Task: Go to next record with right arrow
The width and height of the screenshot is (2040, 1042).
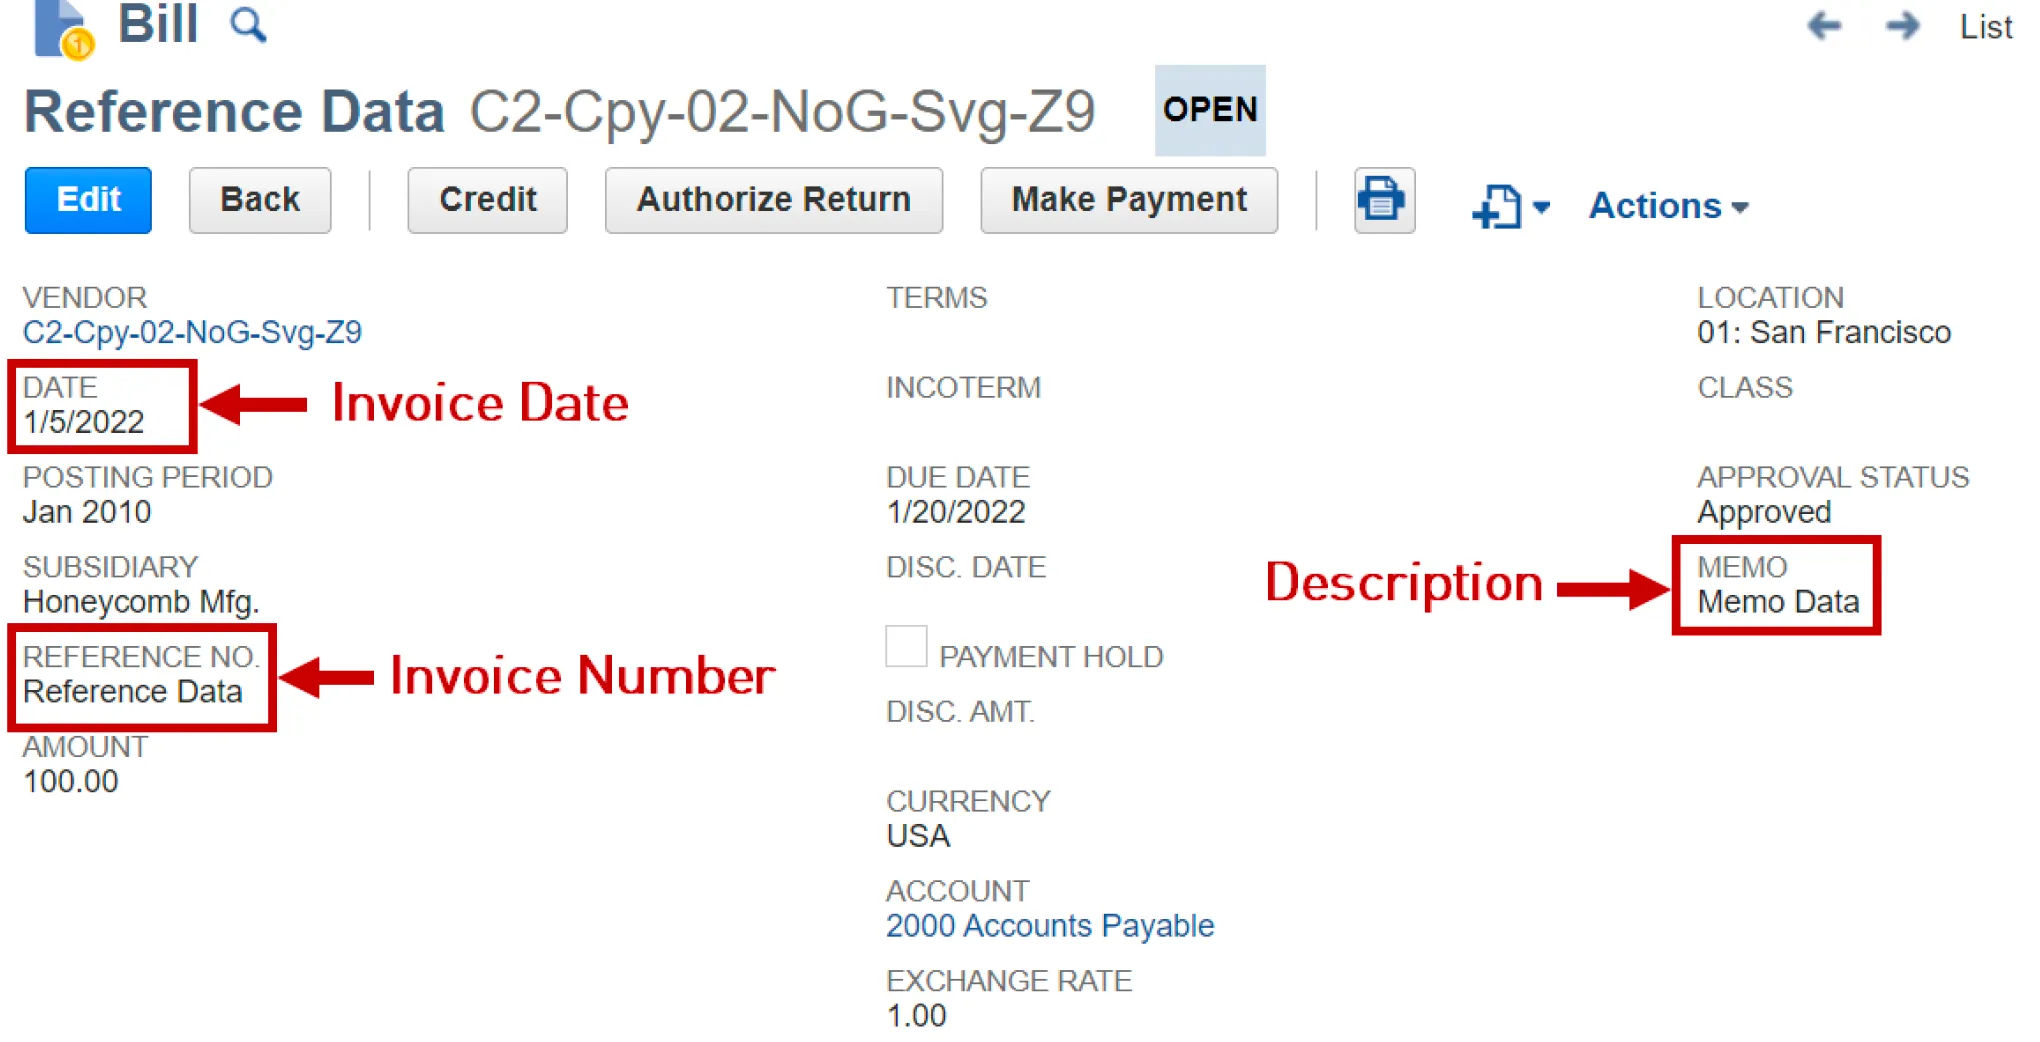Action: click(1902, 25)
